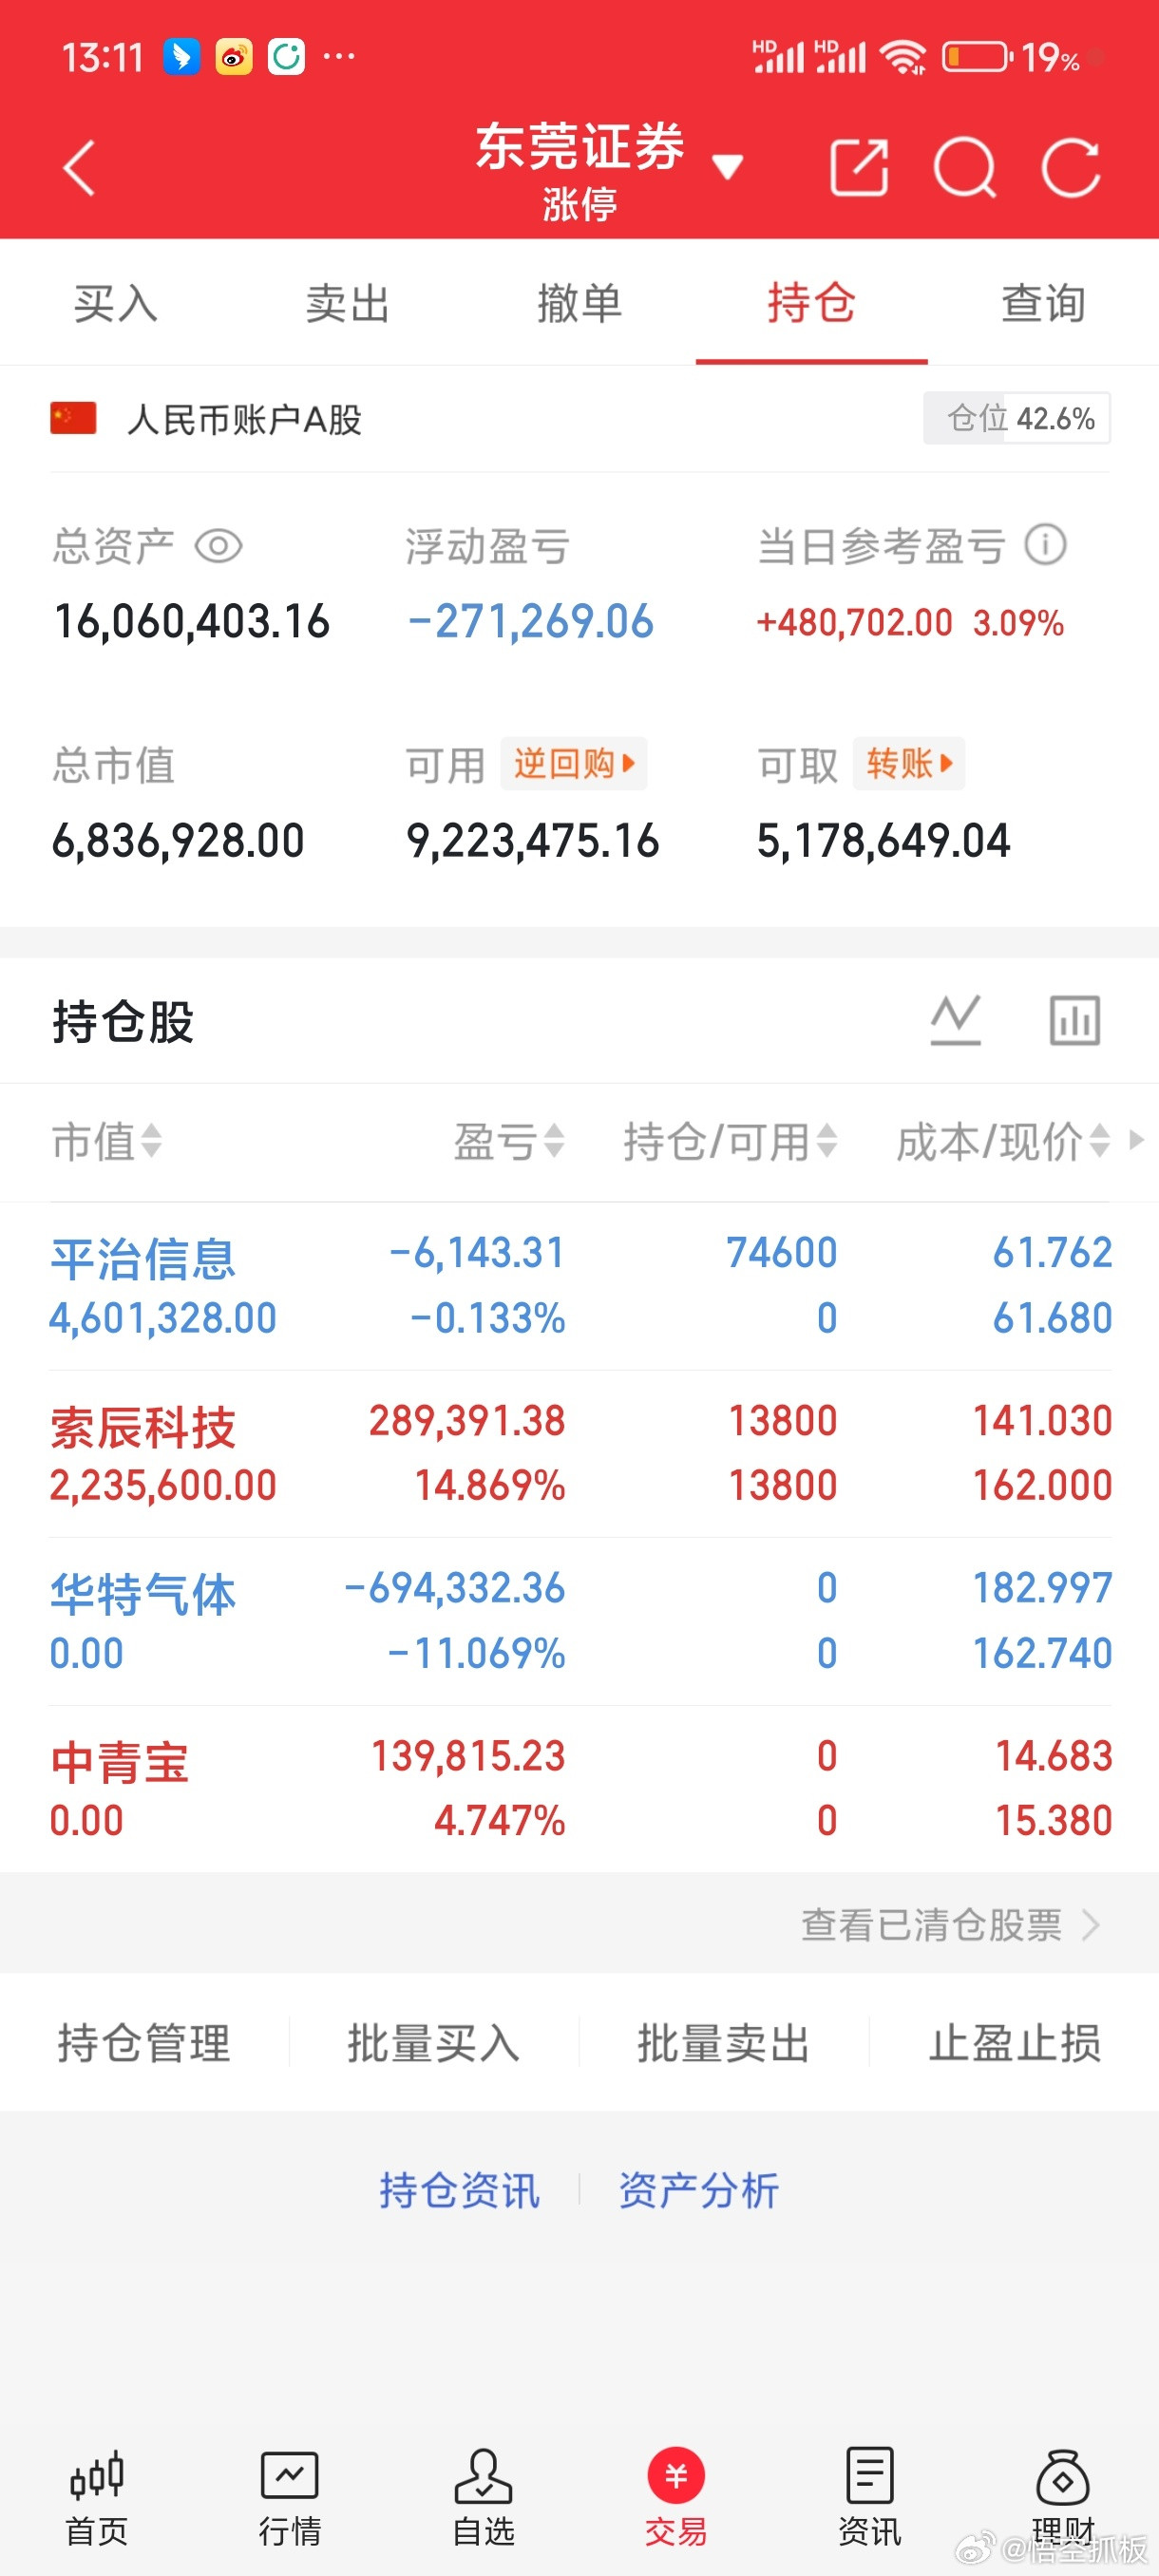Tap the 仓位 42.6% position indicator
Screen dimensions: 1159x2576
(1017, 418)
